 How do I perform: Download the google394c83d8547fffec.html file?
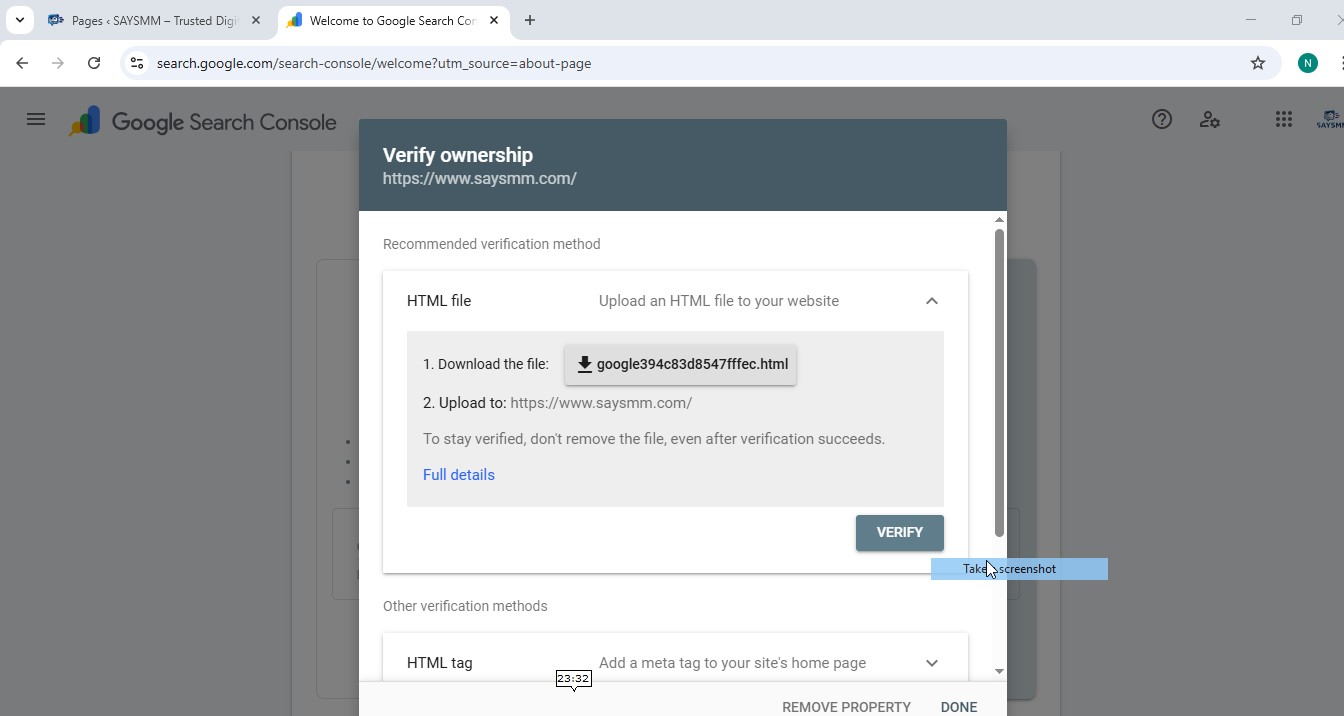tap(681, 364)
